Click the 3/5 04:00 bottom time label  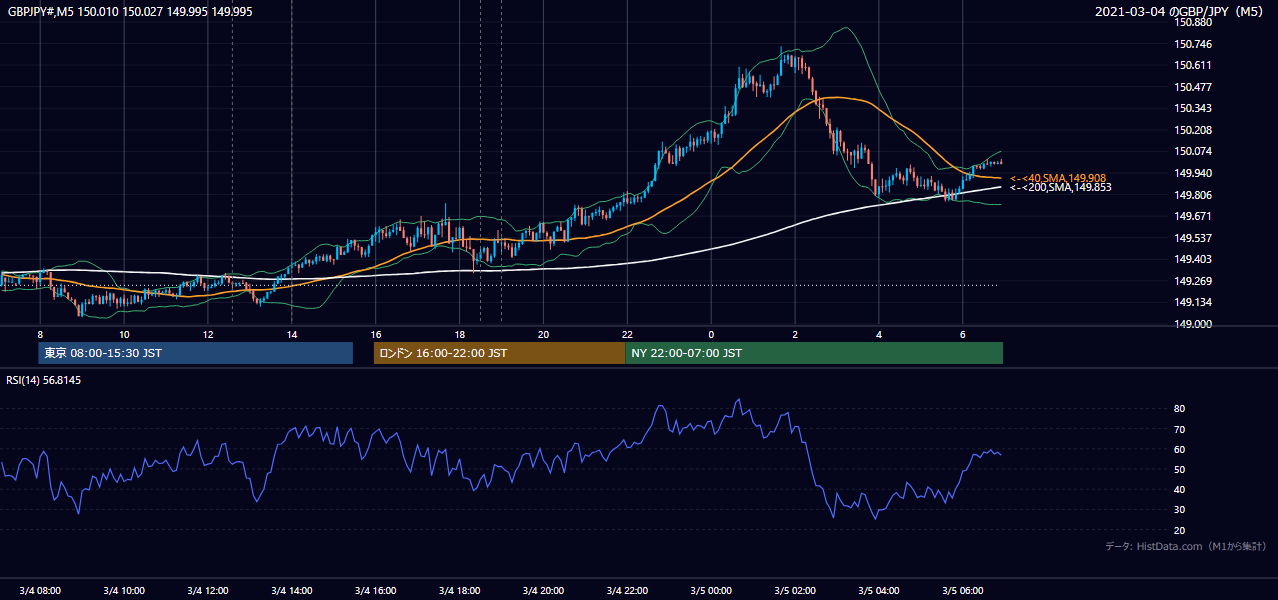click(879, 590)
